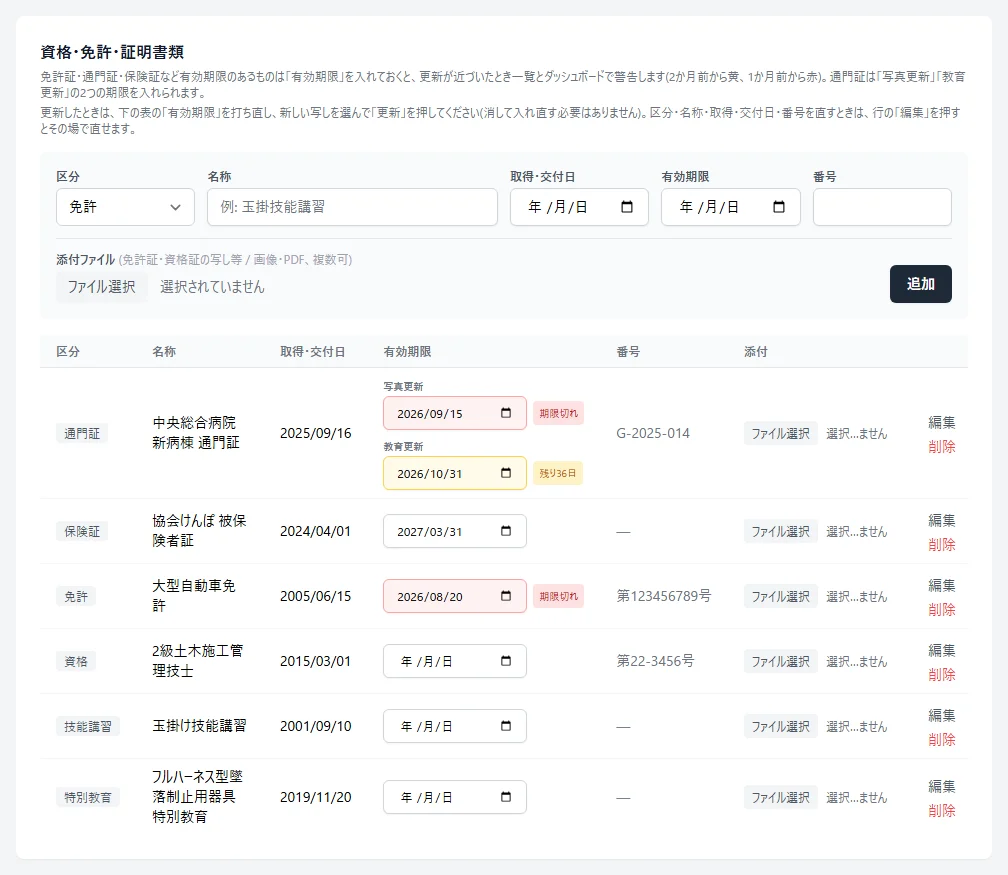Choose file for 2級土木施工管理技士 row
The height and width of the screenshot is (875, 1008).
coord(780,662)
